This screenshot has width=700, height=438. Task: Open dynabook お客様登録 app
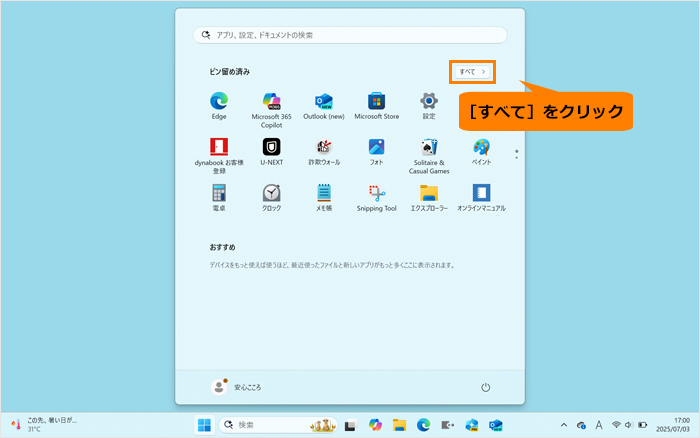click(x=219, y=156)
